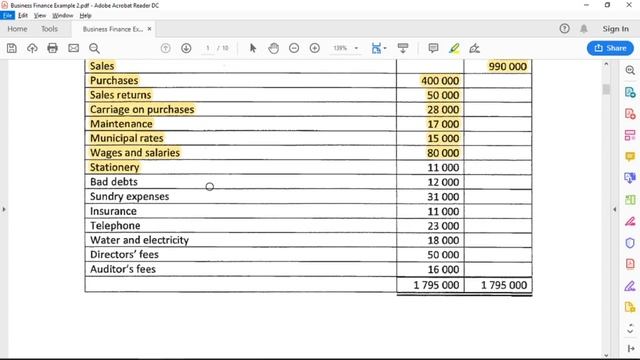Image resolution: width=640 pixels, height=360 pixels.
Task: Switch to the Tools tab
Action: (49, 29)
